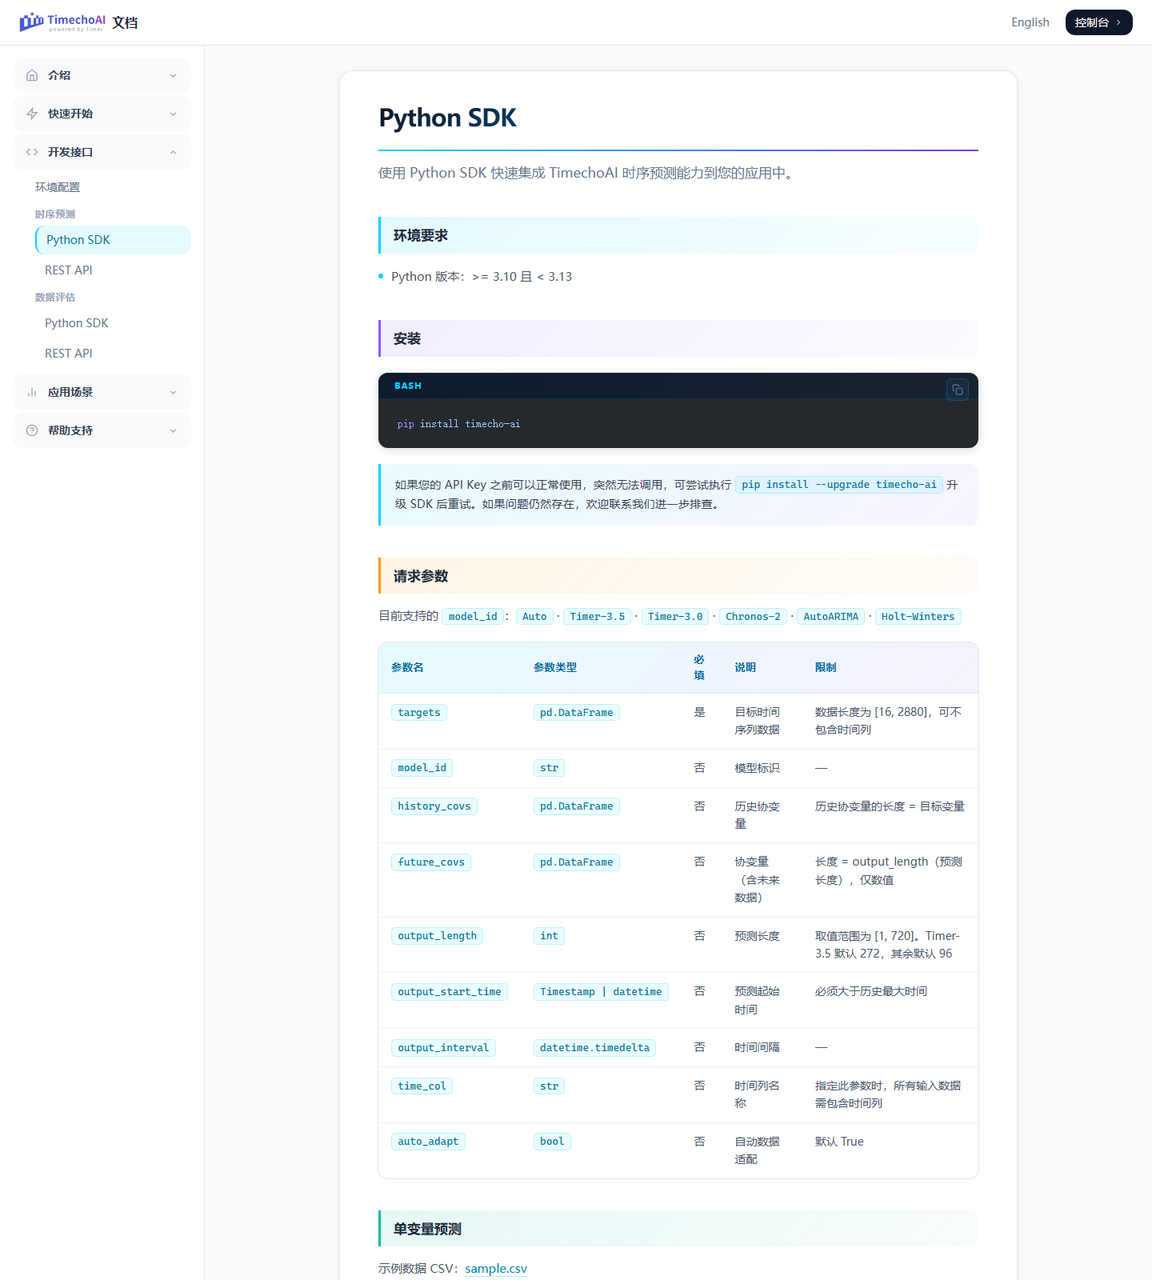Click the auto_adapt parameter cell
1152x1280 pixels.
pyautogui.click(x=428, y=1141)
